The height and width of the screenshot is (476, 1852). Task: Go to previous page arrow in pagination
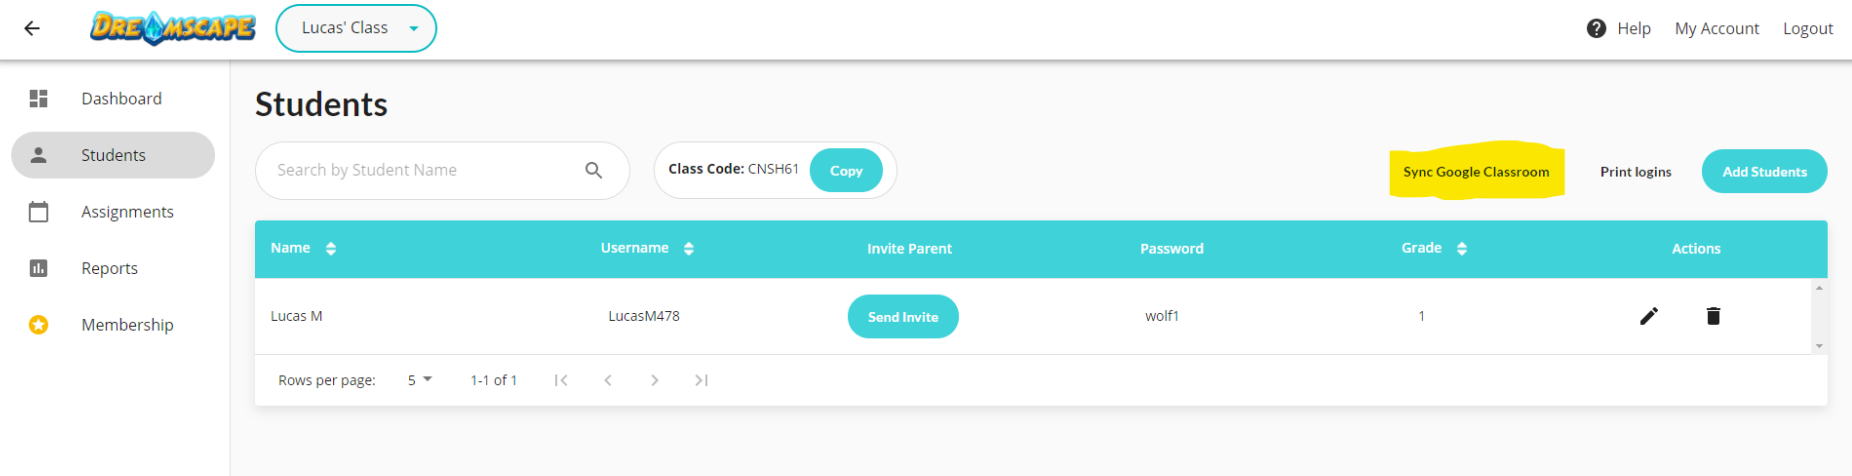coord(608,380)
